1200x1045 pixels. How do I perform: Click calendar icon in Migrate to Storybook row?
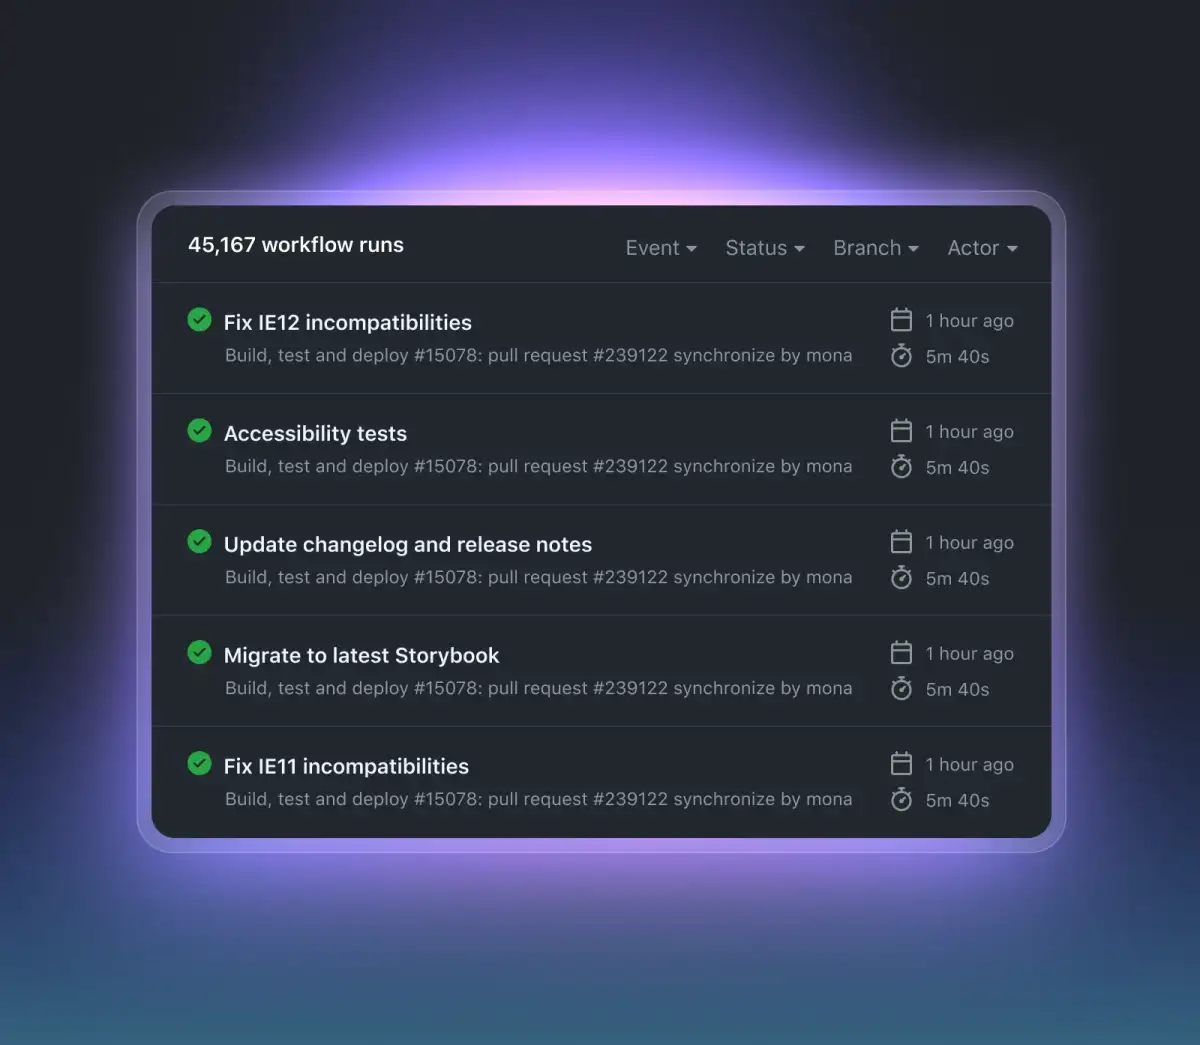(901, 653)
